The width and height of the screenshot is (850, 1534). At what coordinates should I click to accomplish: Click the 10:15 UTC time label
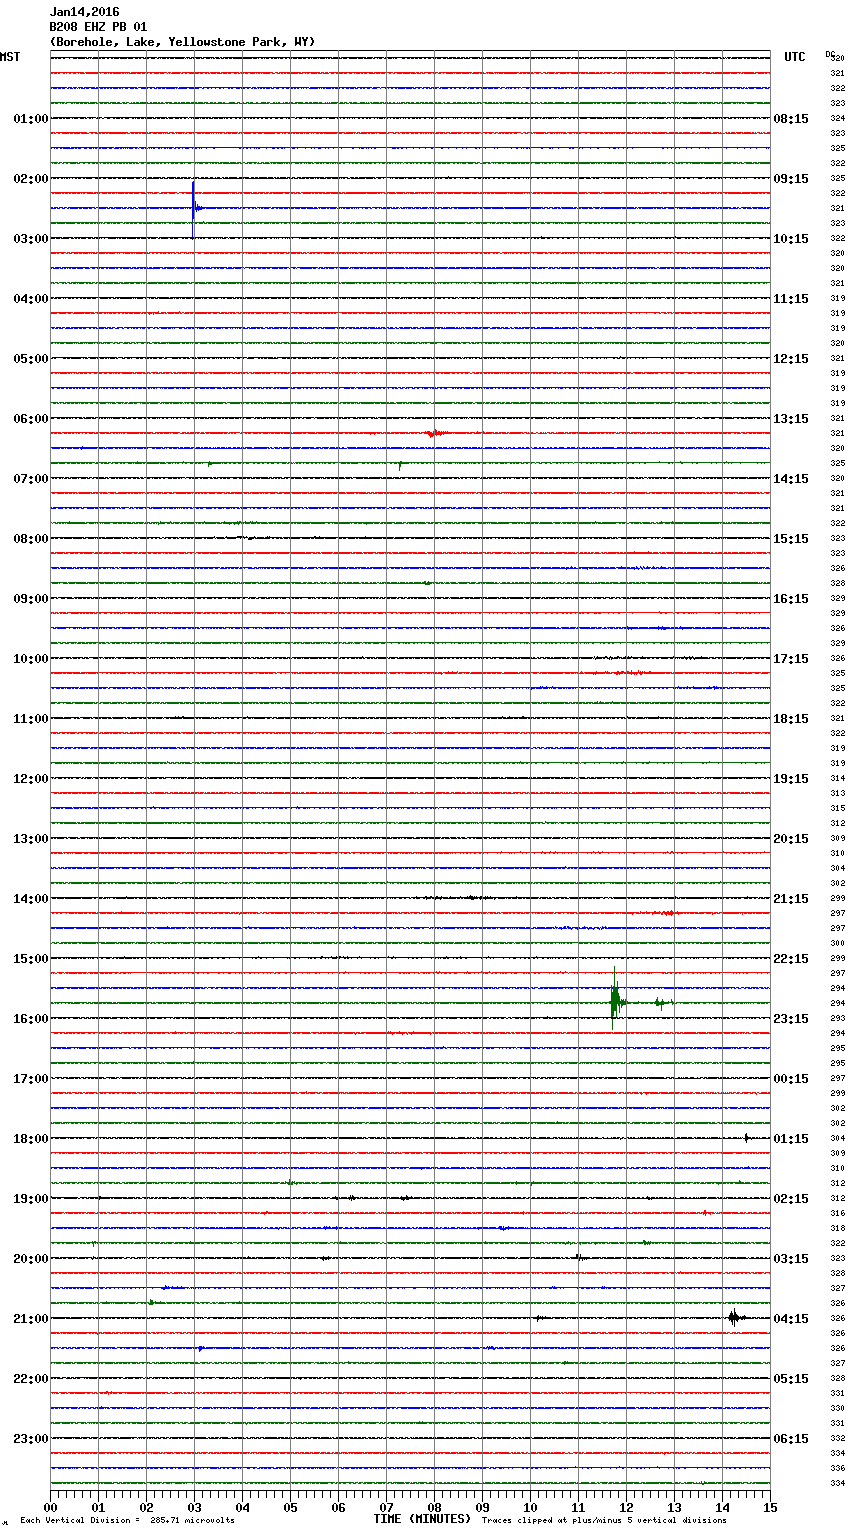791,239
